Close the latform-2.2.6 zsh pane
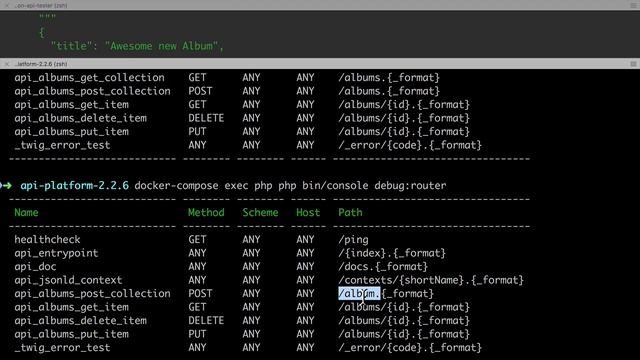 pos(7,64)
